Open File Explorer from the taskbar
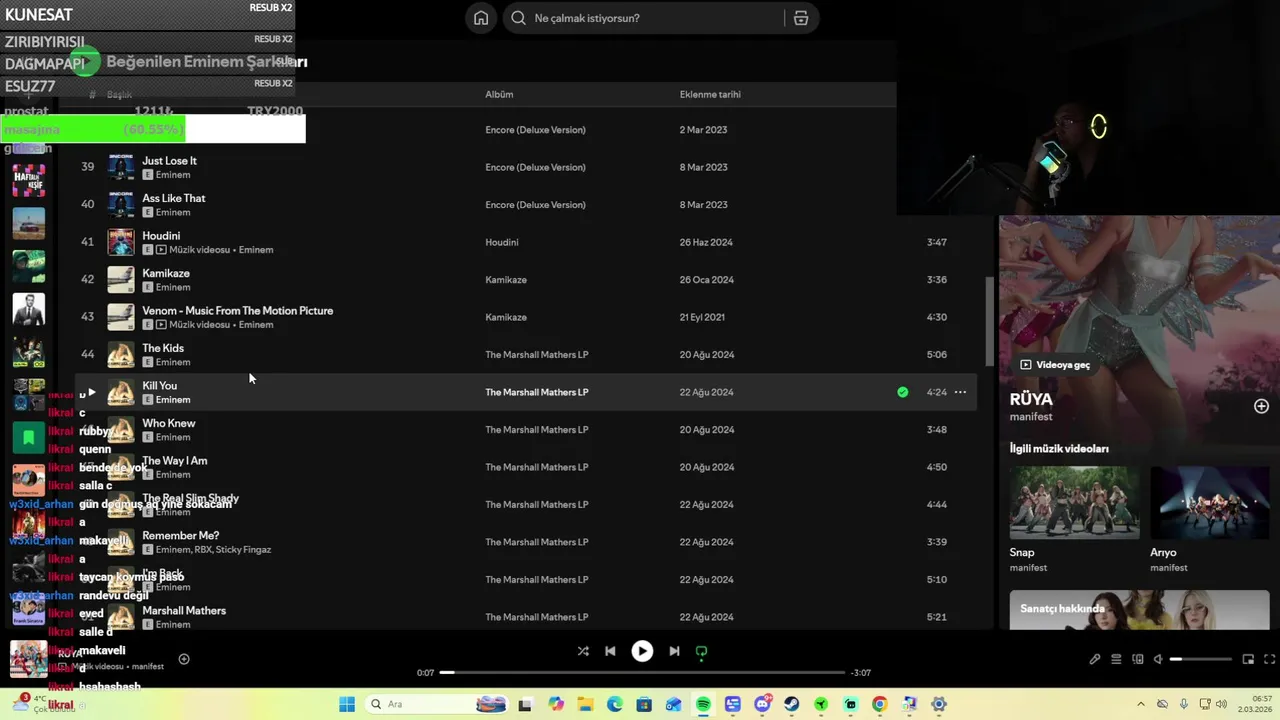 (x=585, y=704)
